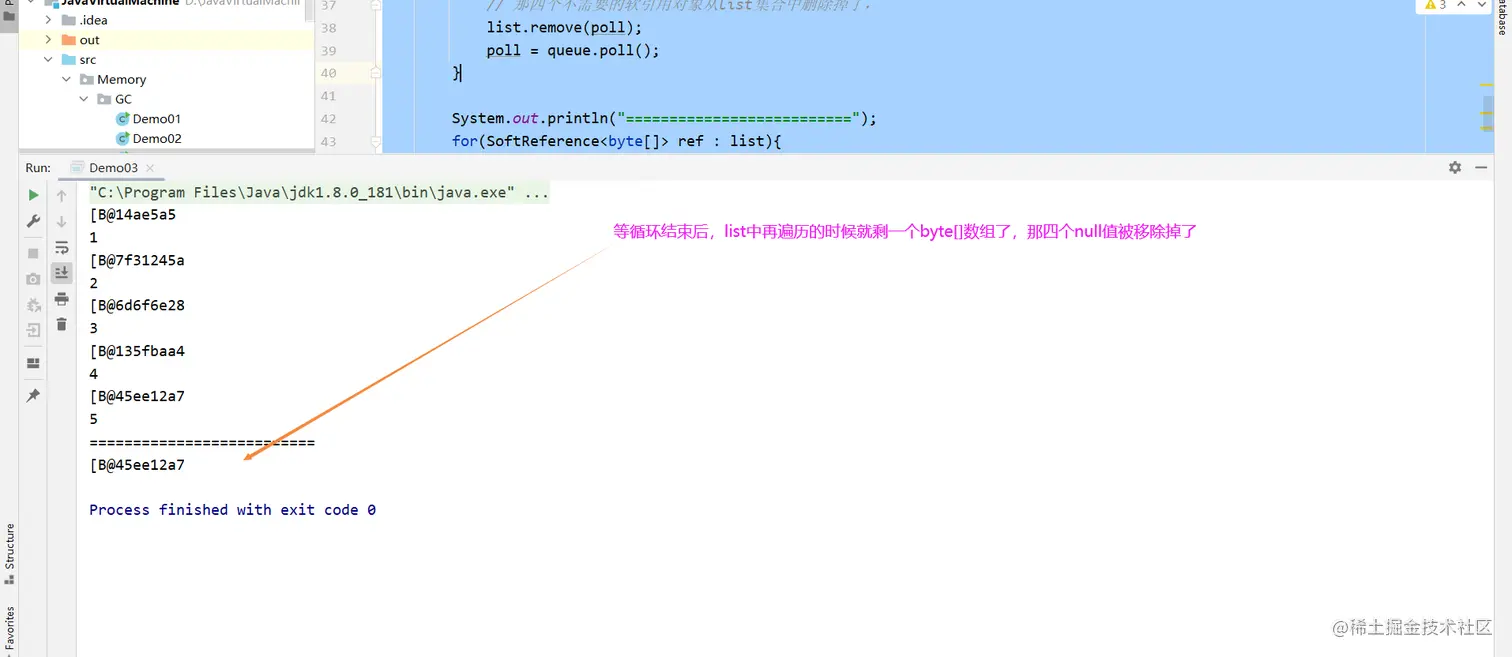Rerun Demo03 with the green play icon
This screenshot has width=1512, height=657.
tap(33, 195)
